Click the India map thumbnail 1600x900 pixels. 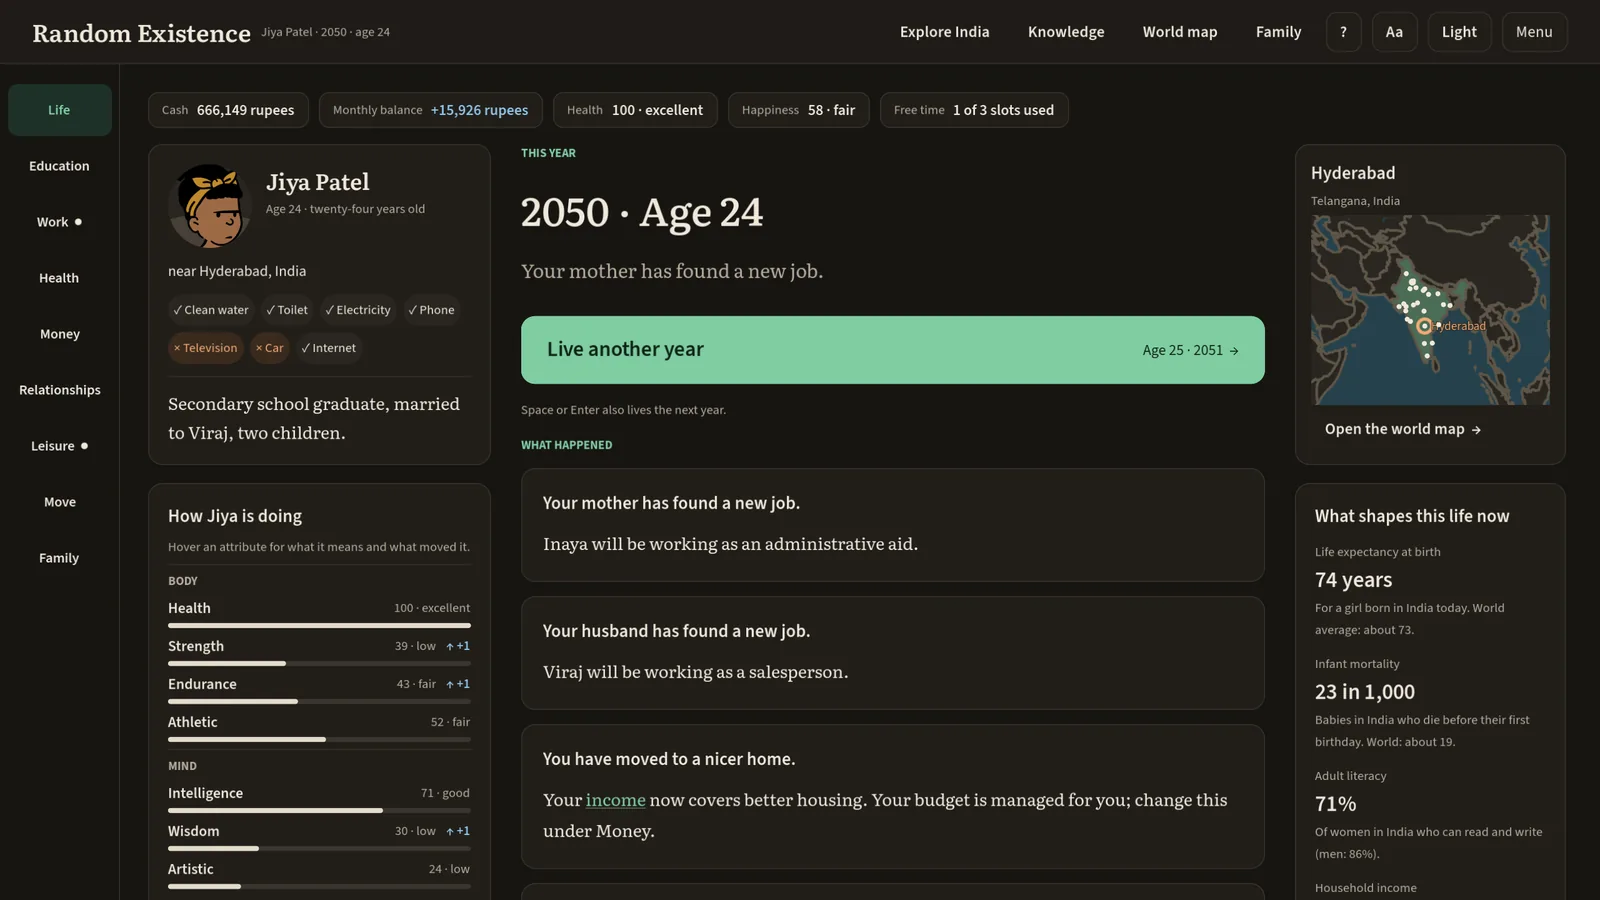point(1430,310)
